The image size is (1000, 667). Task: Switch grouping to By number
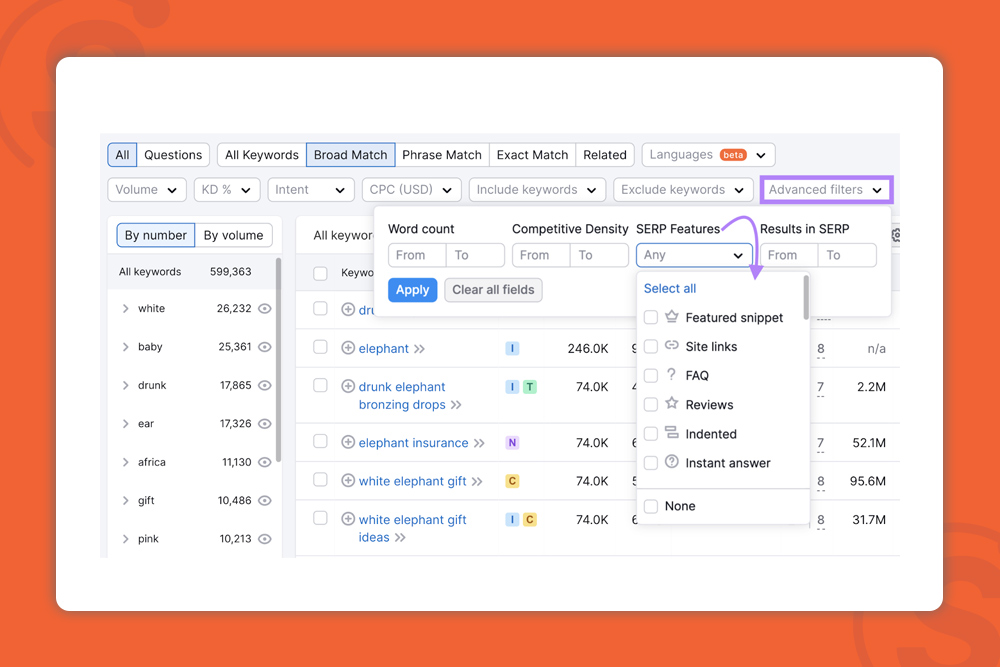[156, 235]
